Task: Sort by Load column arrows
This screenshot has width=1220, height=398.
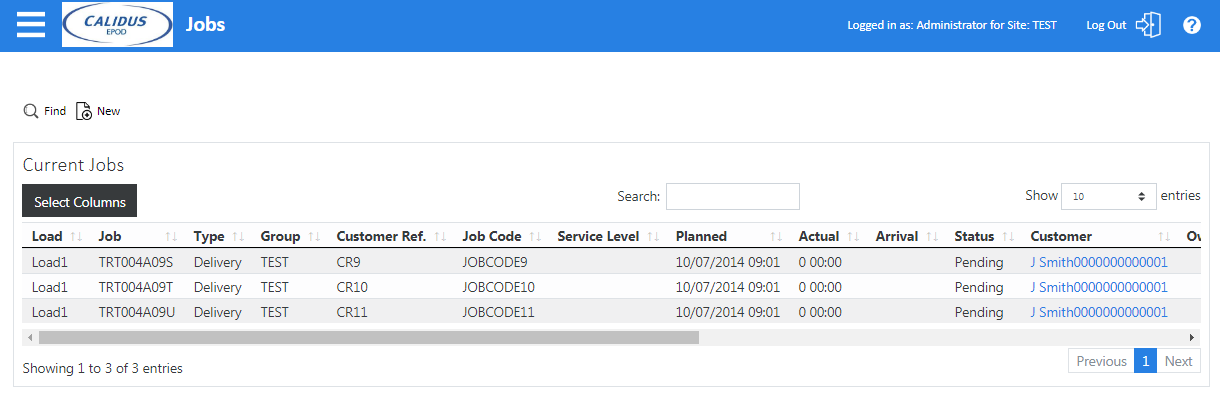Action: pos(76,237)
